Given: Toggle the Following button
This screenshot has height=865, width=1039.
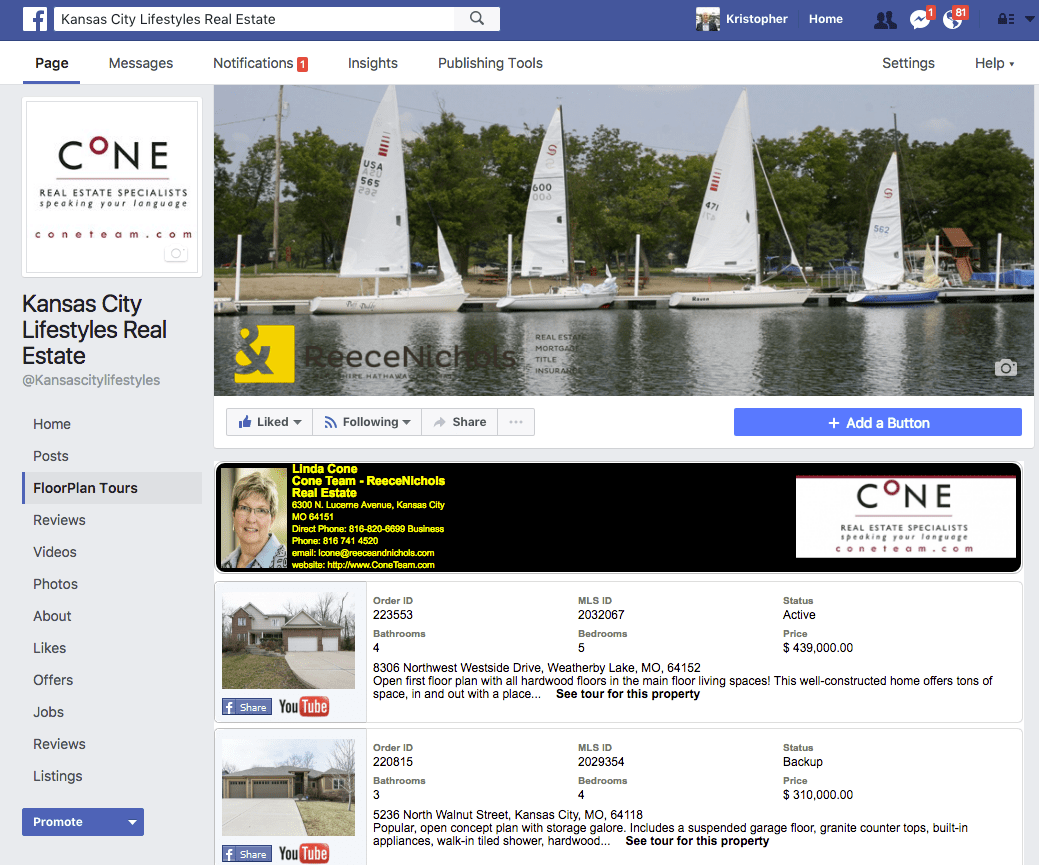Looking at the screenshot, I should 367,422.
